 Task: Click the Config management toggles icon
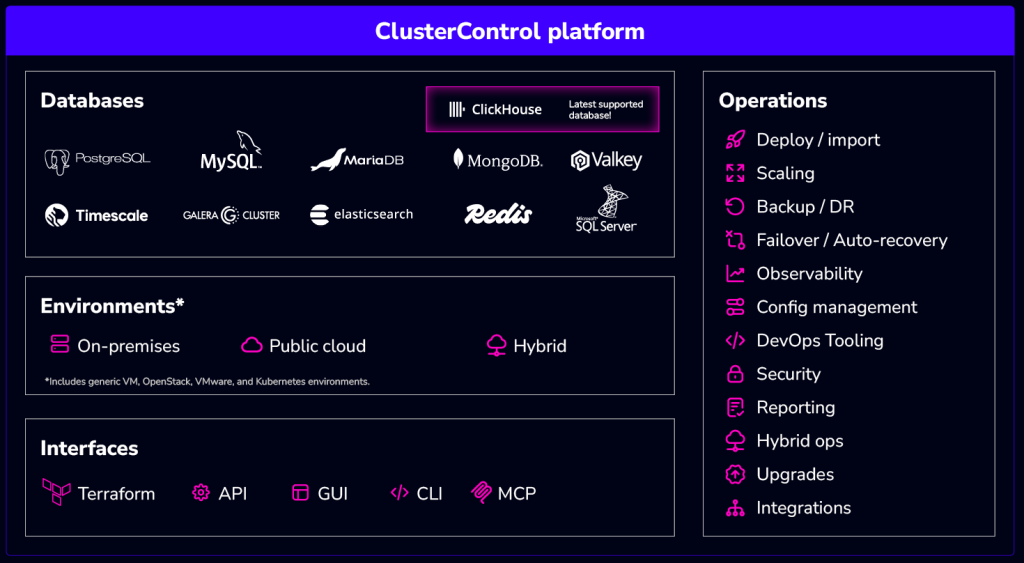[x=735, y=307]
